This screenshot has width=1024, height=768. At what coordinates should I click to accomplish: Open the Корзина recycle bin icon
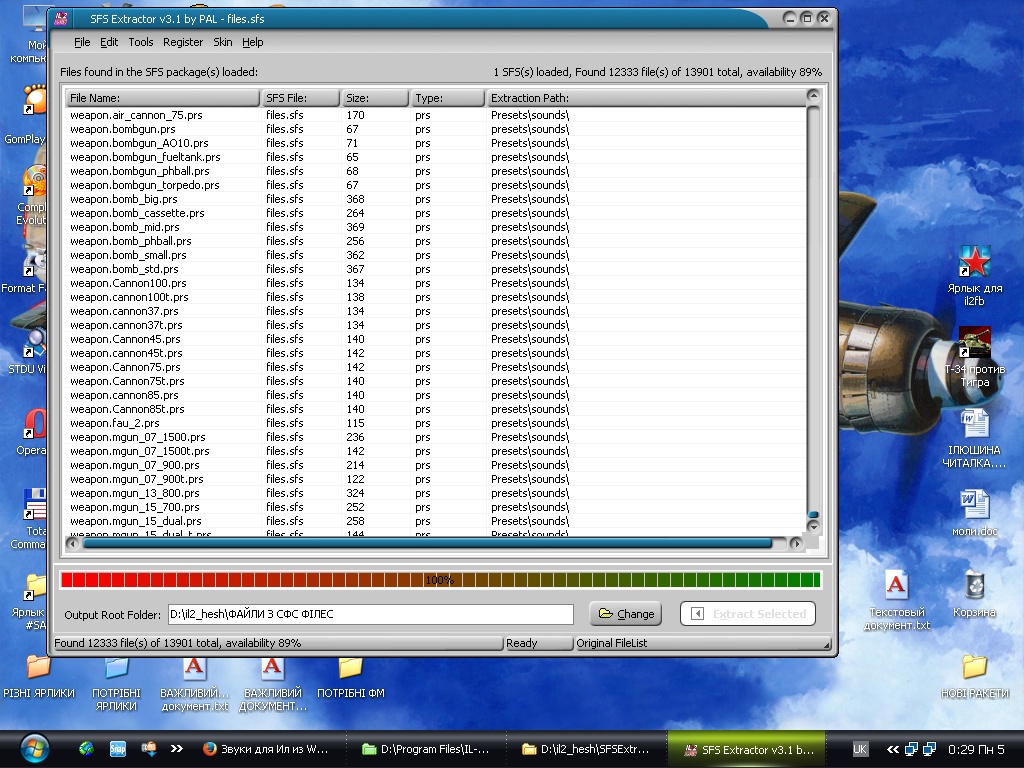point(974,594)
